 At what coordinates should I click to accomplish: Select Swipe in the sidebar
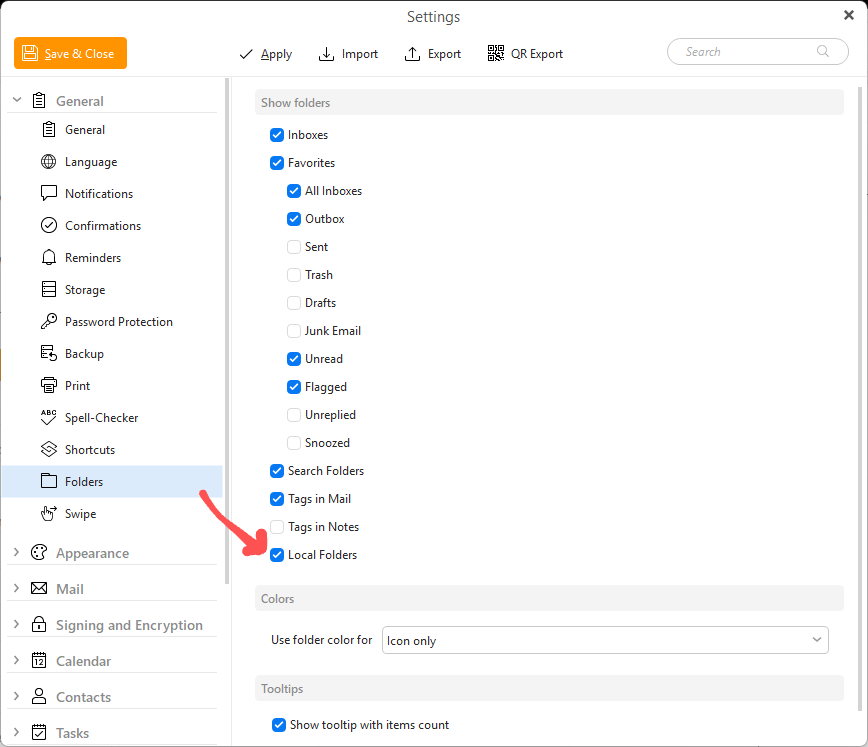point(112,513)
